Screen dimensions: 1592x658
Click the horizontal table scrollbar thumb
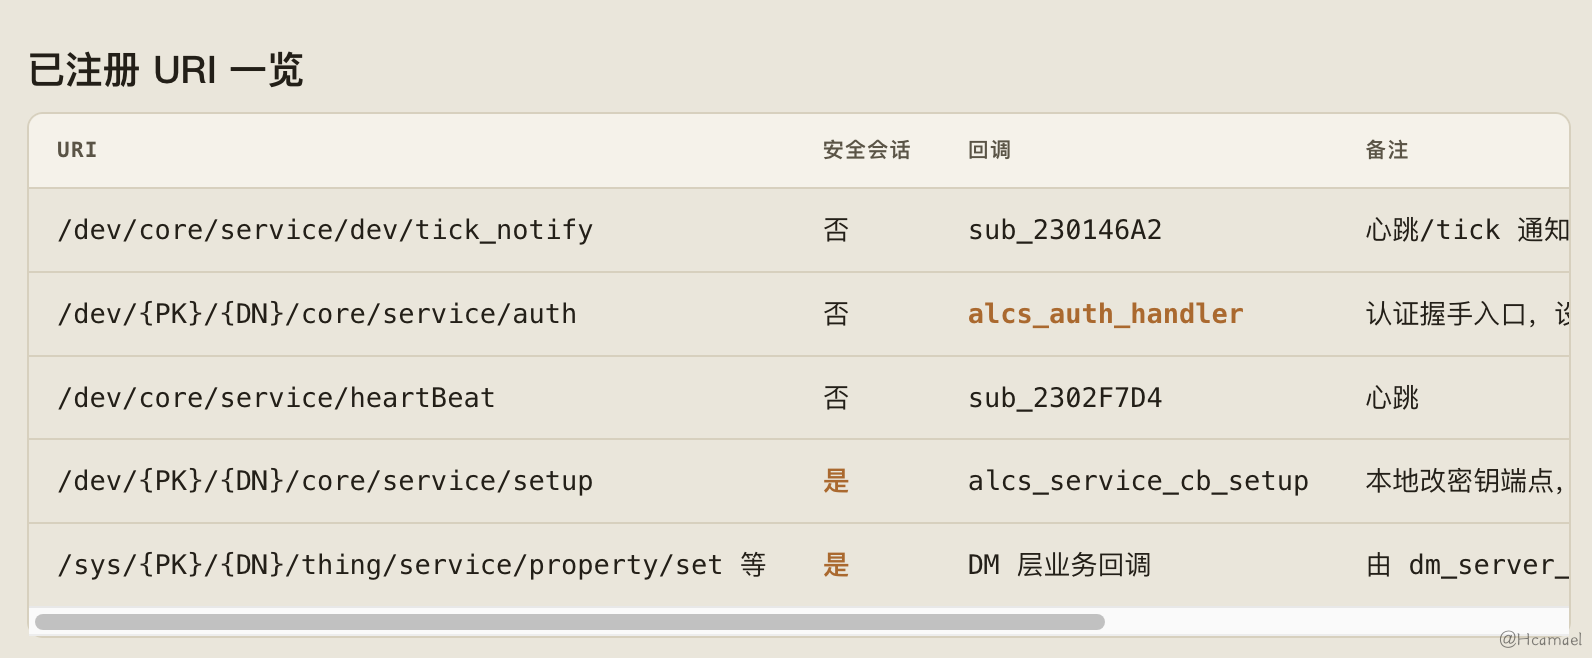click(x=570, y=622)
